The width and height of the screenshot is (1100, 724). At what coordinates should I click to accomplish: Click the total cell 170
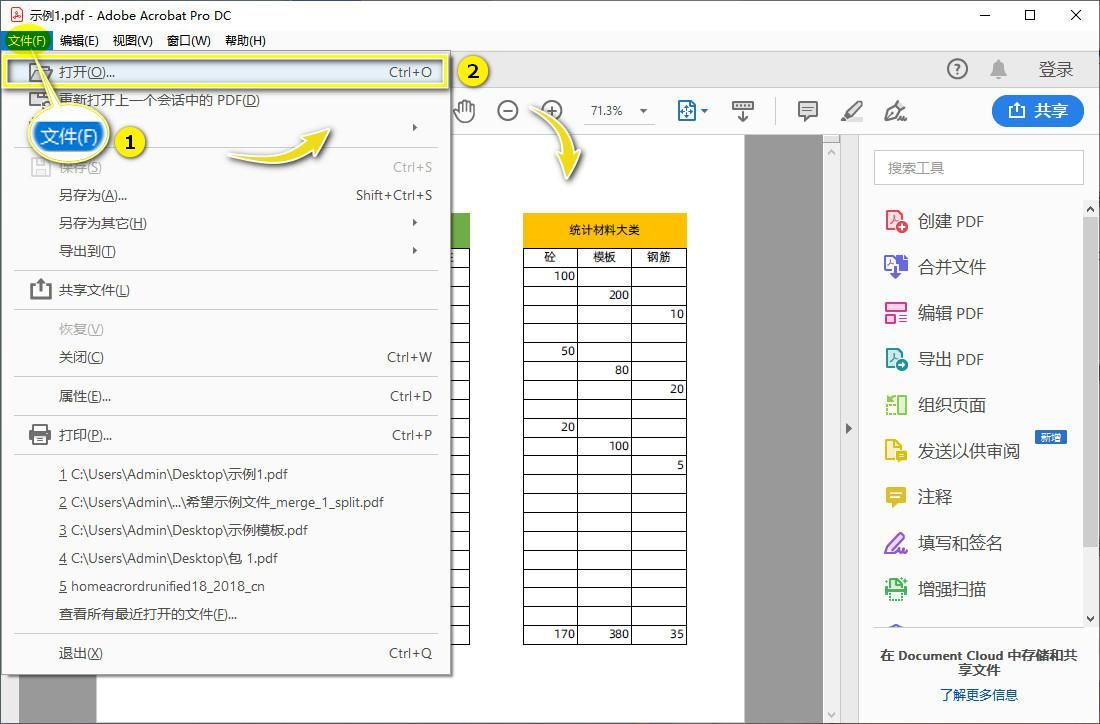550,634
